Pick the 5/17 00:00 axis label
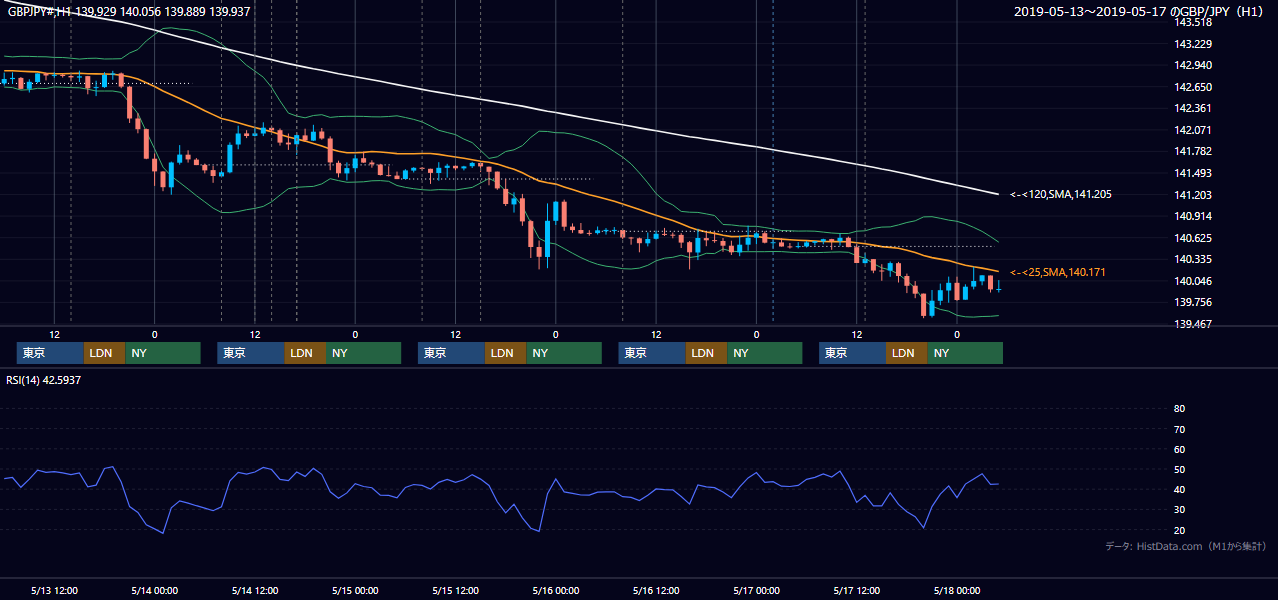The width and height of the screenshot is (1278, 600). (x=756, y=590)
